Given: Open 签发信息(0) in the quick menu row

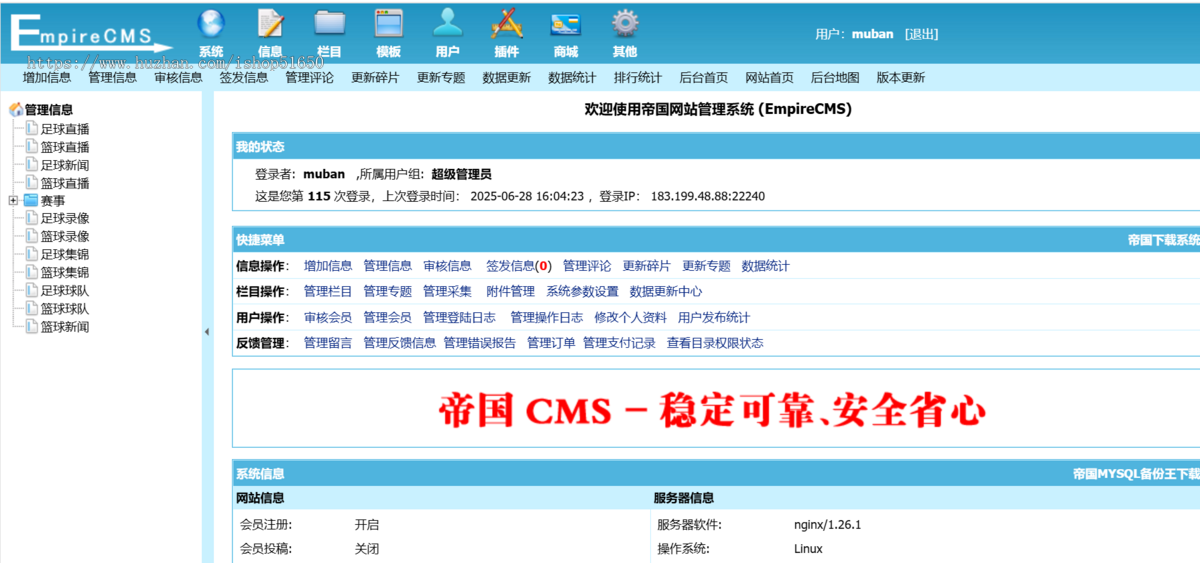Looking at the screenshot, I should (x=519, y=266).
